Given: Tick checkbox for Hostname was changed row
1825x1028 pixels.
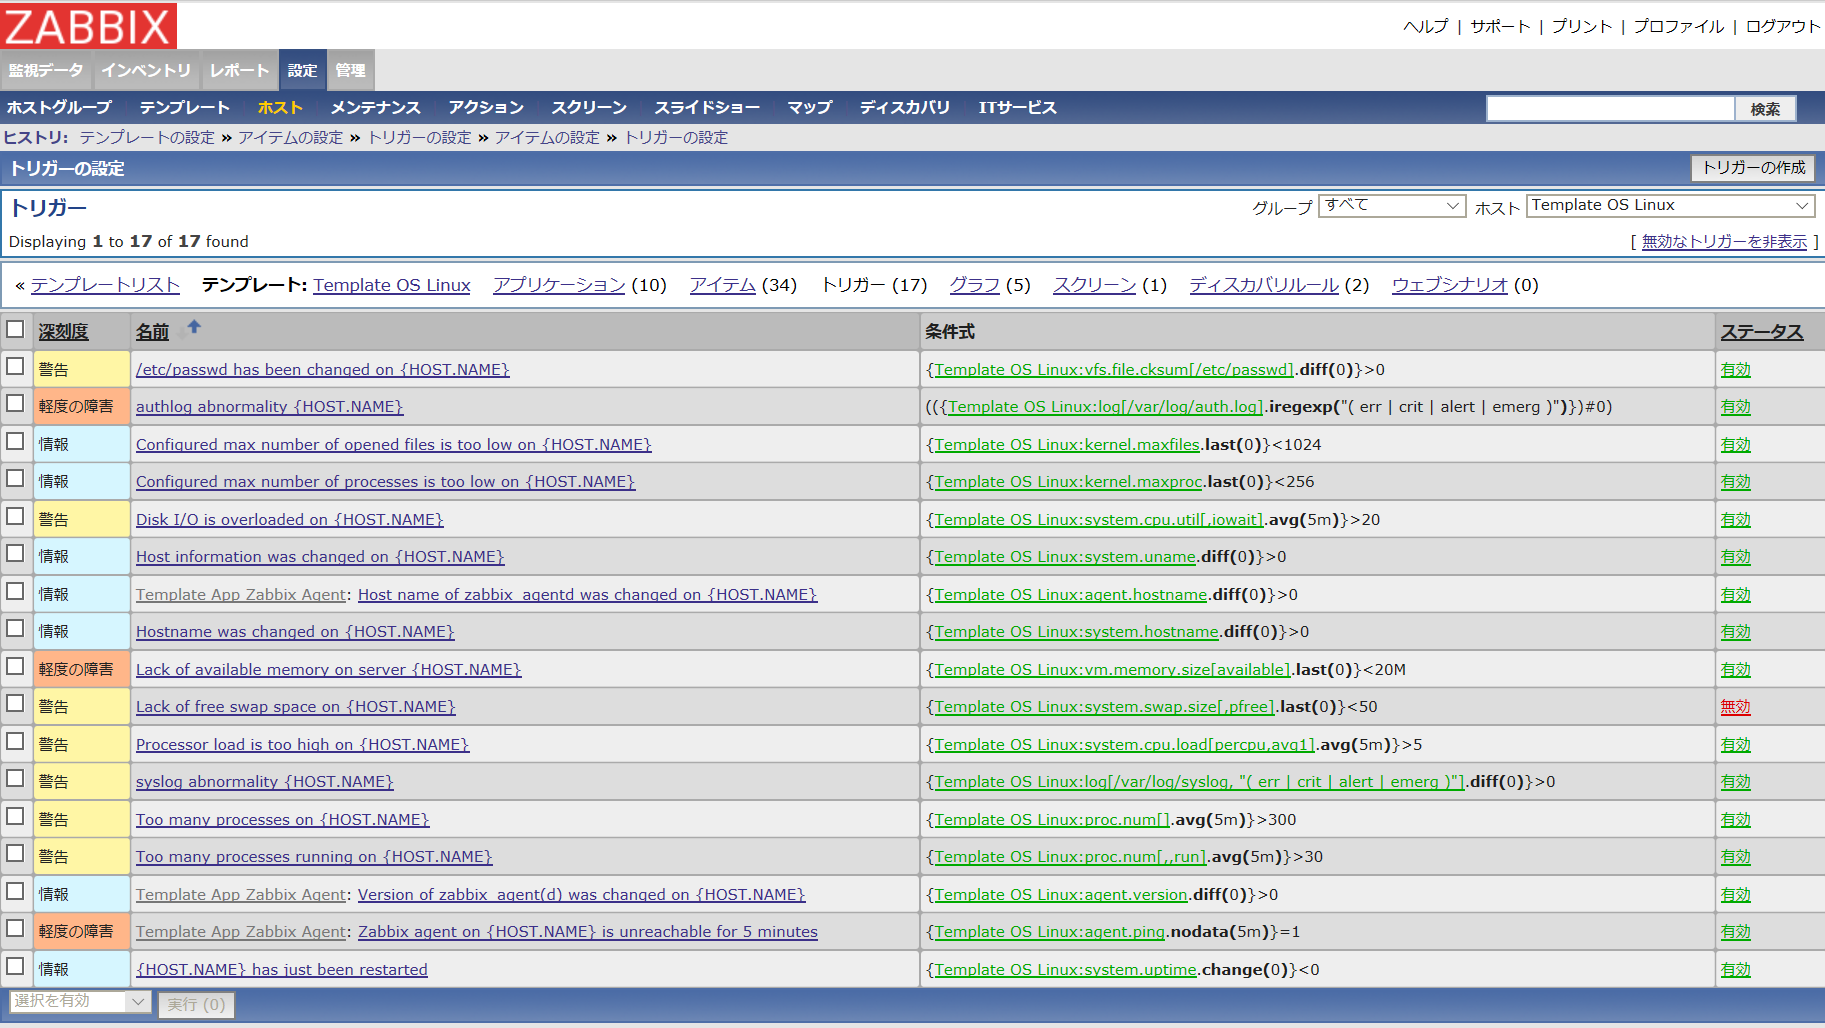Looking at the screenshot, I should pos(15,628).
